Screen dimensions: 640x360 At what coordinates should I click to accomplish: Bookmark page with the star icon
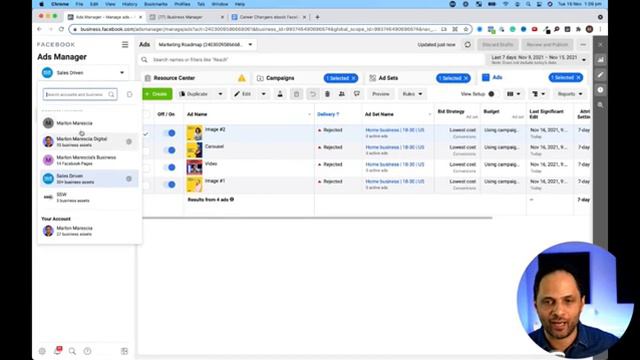click(x=466, y=29)
